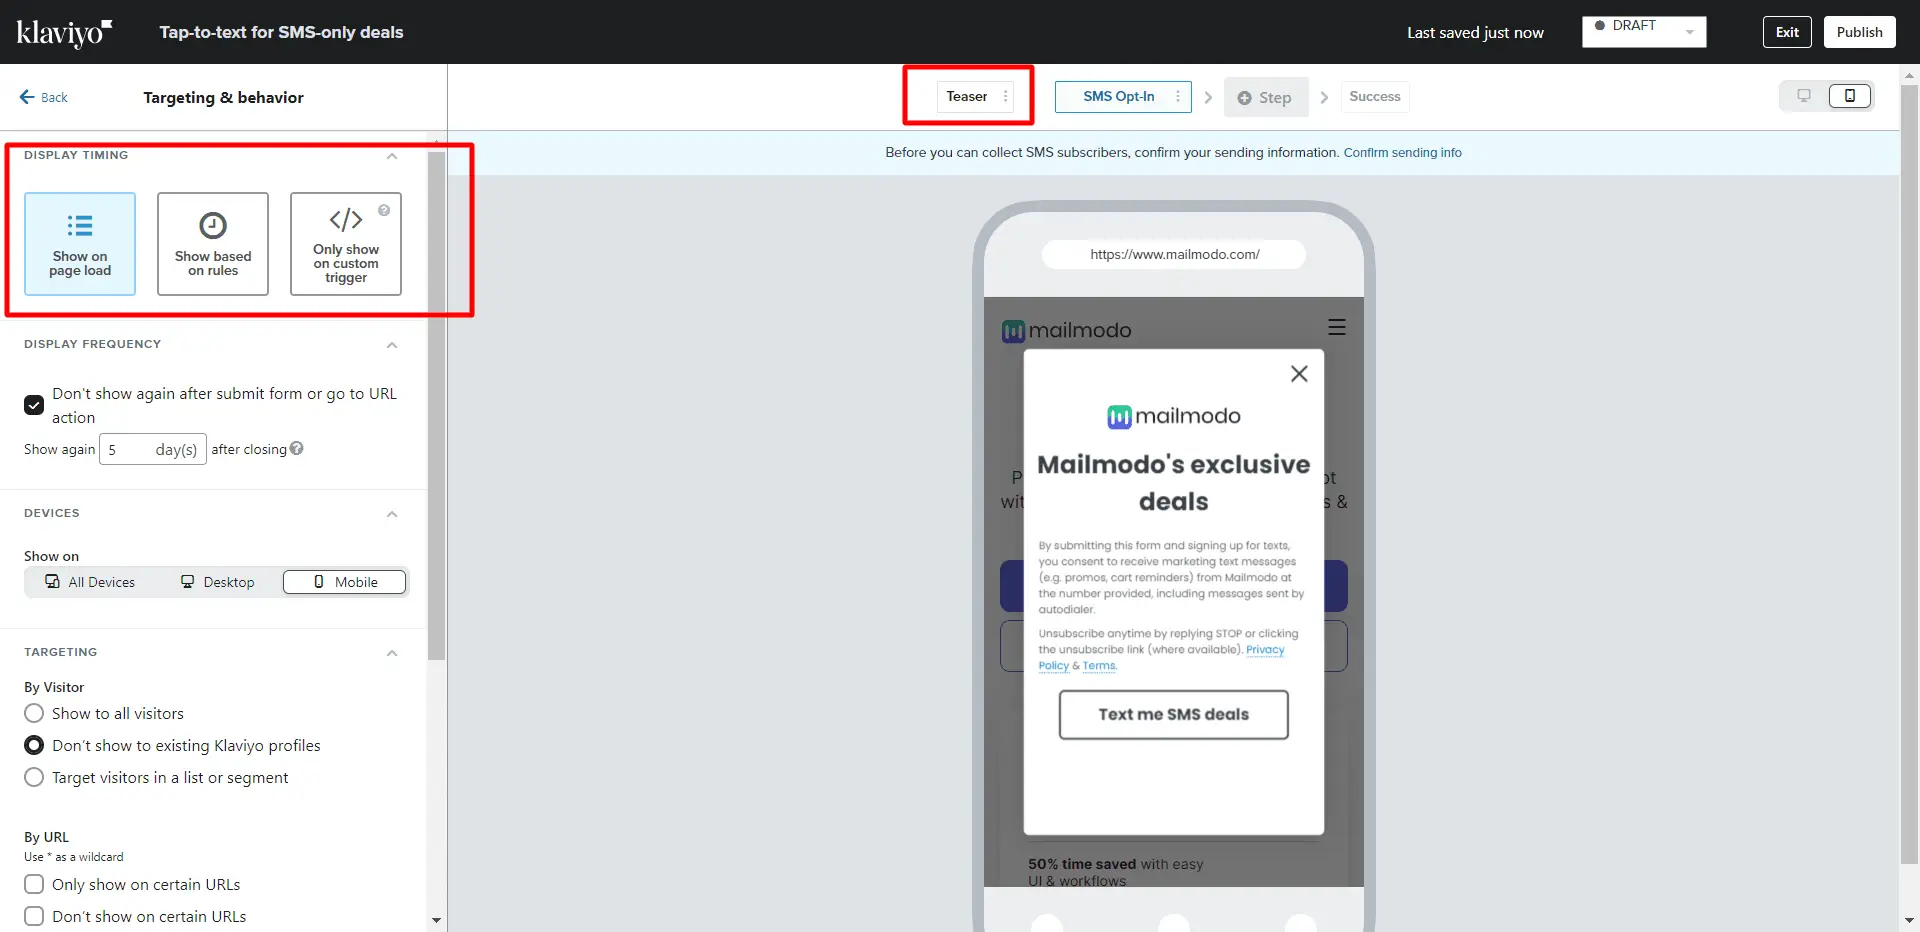Switch to desktop preview mode
The width and height of the screenshot is (1920, 932).
[1804, 96]
